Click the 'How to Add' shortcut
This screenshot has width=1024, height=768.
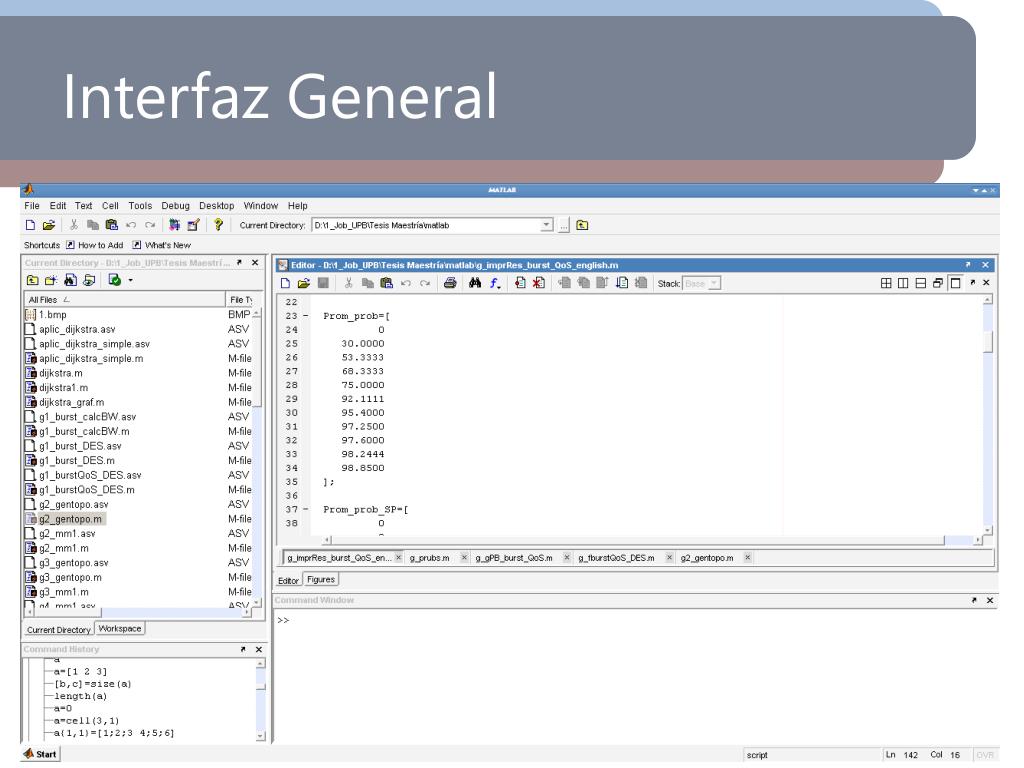[95, 246]
